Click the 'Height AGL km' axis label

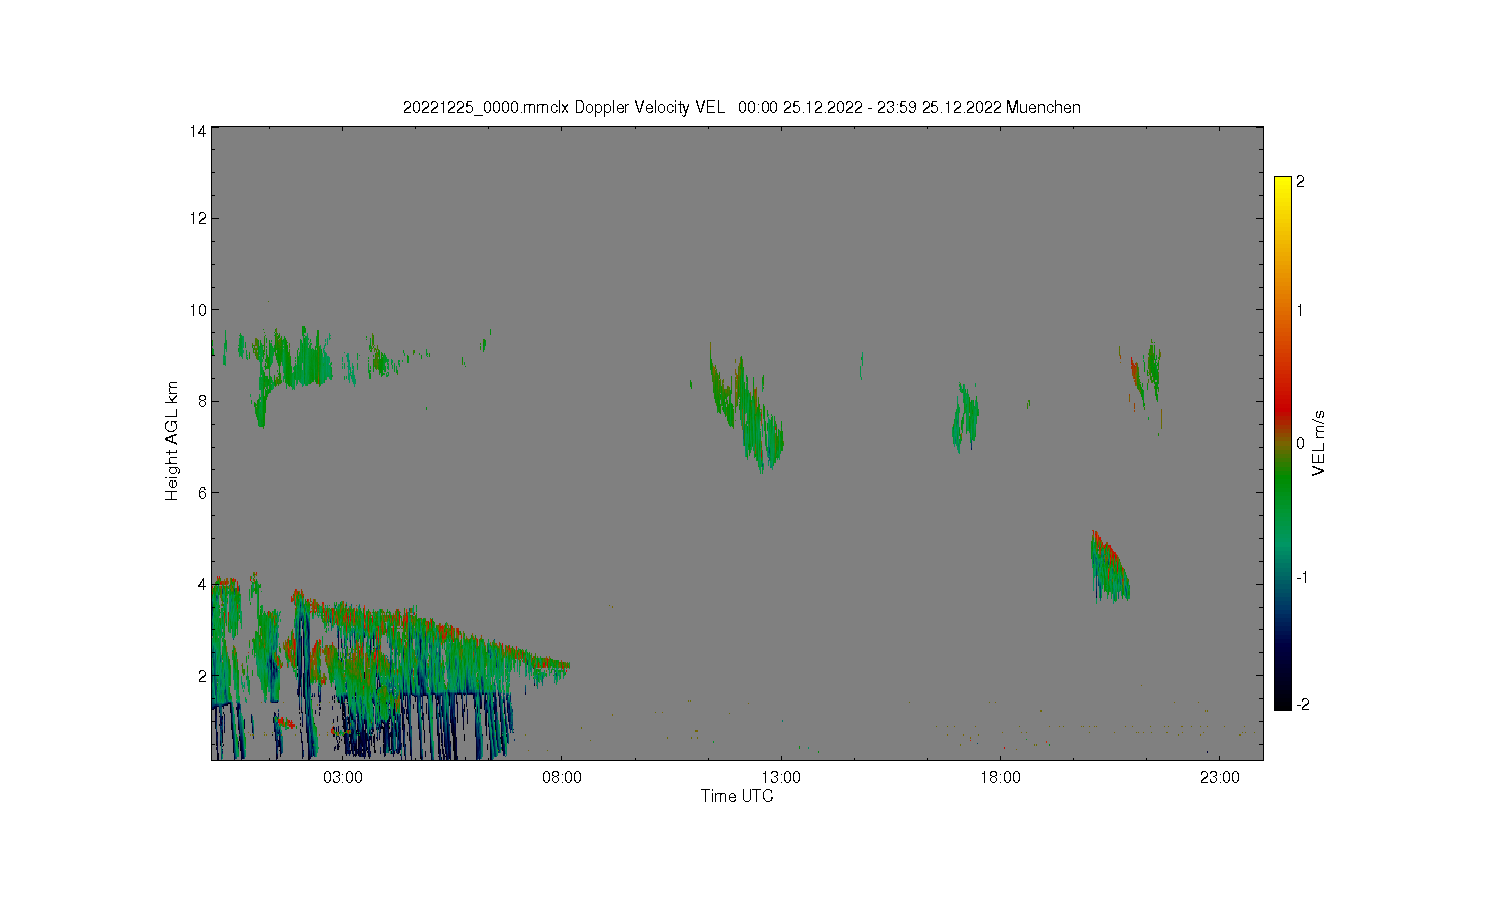click(172, 441)
